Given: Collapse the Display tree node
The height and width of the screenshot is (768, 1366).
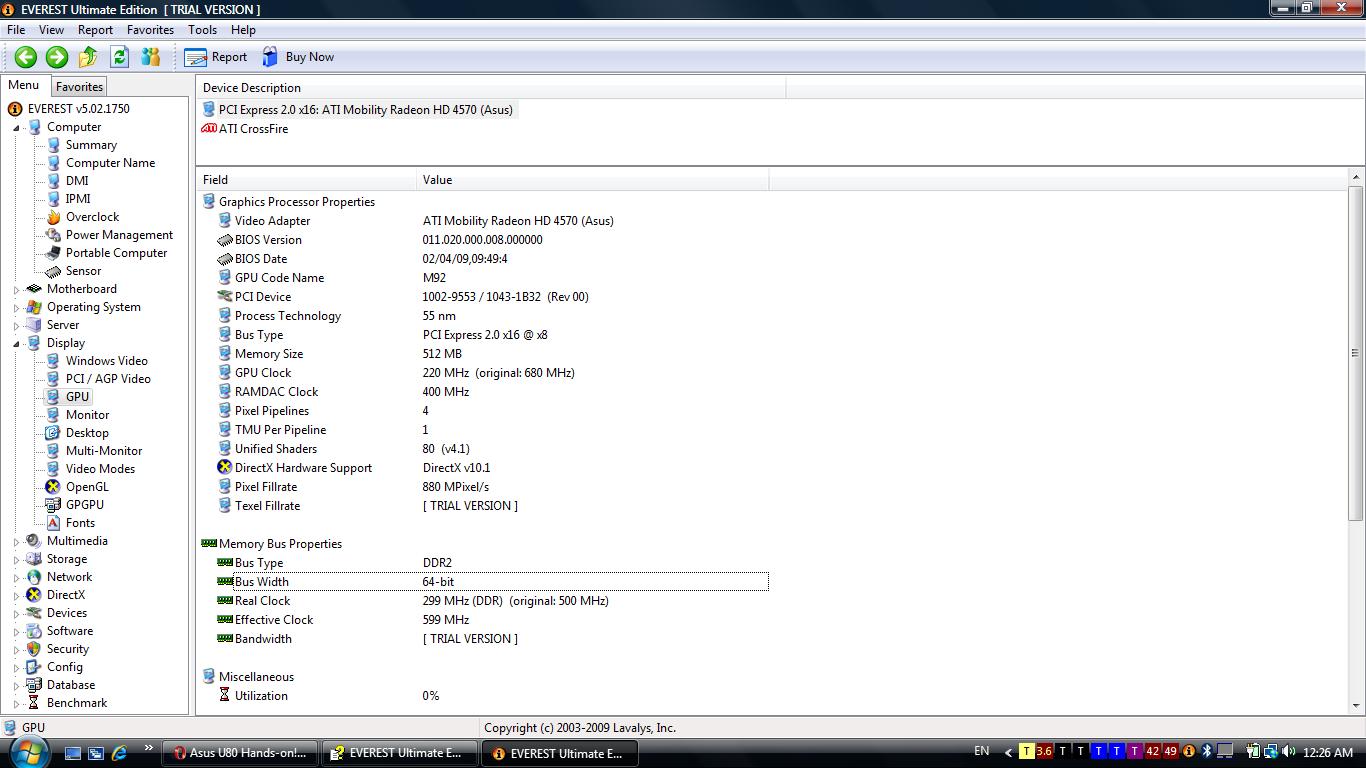Looking at the screenshot, I should (16, 343).
